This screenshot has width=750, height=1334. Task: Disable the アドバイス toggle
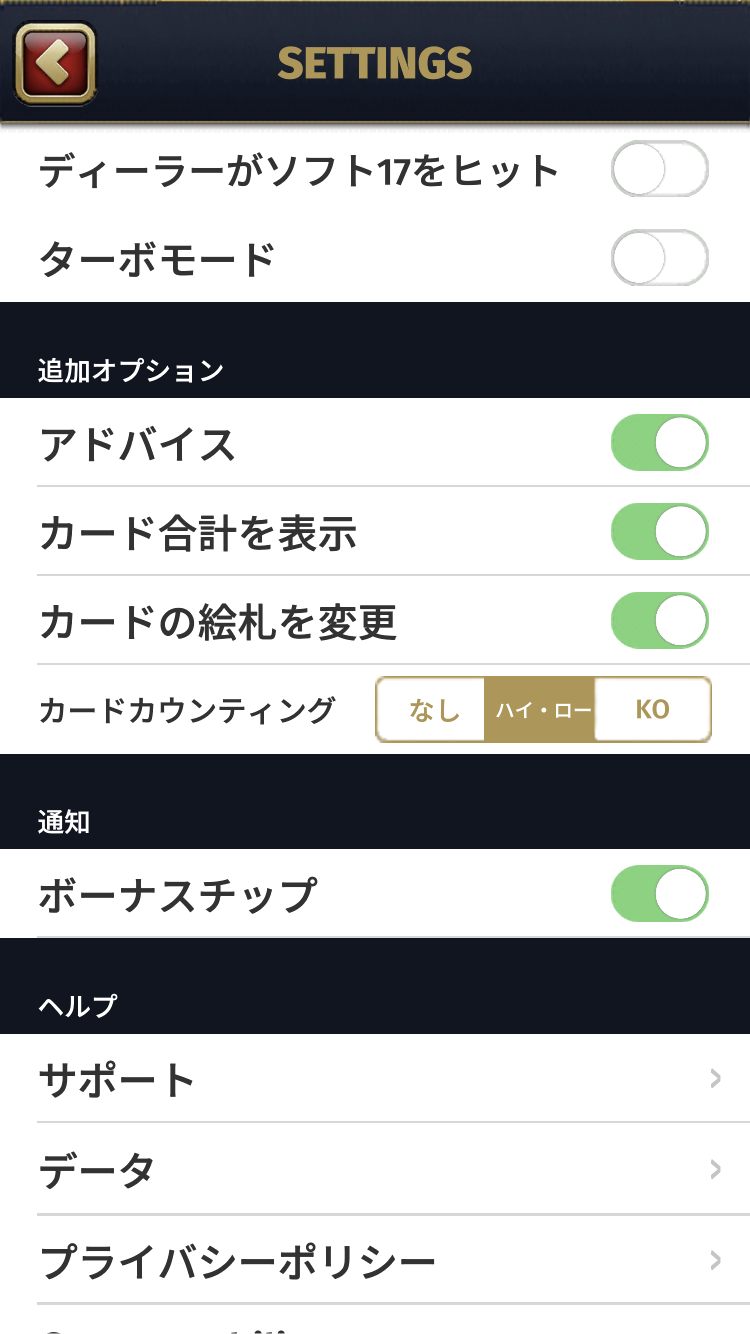click(x=659, y=442)
